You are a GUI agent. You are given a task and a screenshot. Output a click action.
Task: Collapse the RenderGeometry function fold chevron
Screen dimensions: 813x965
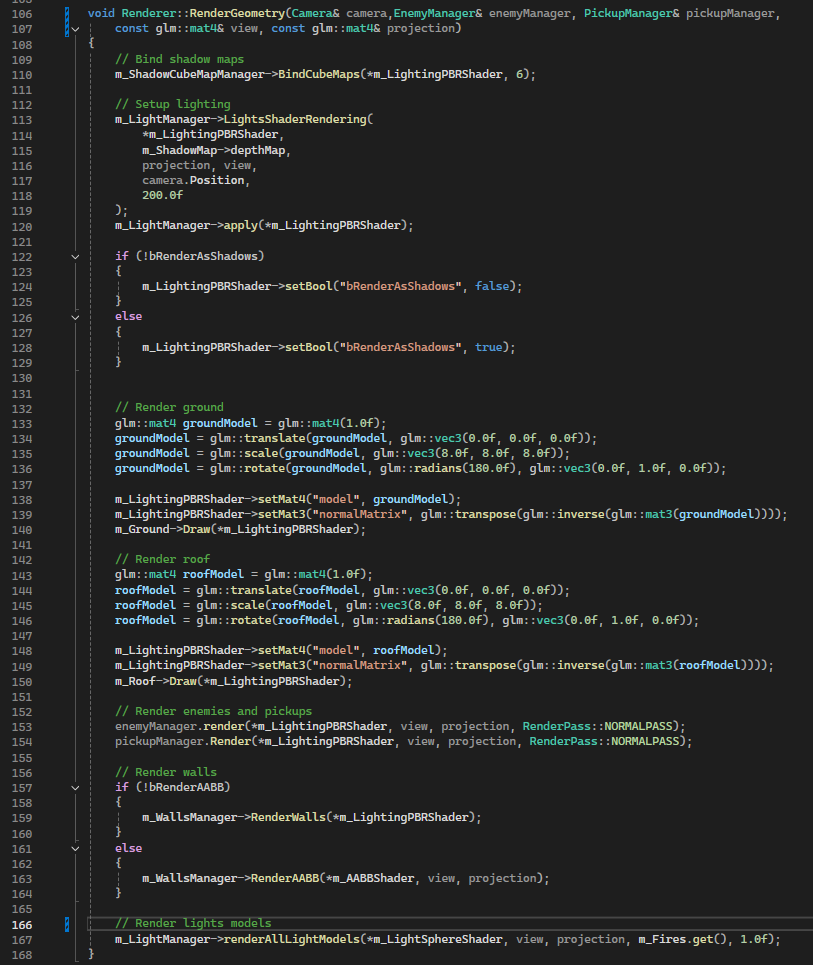tap(77, 28)
